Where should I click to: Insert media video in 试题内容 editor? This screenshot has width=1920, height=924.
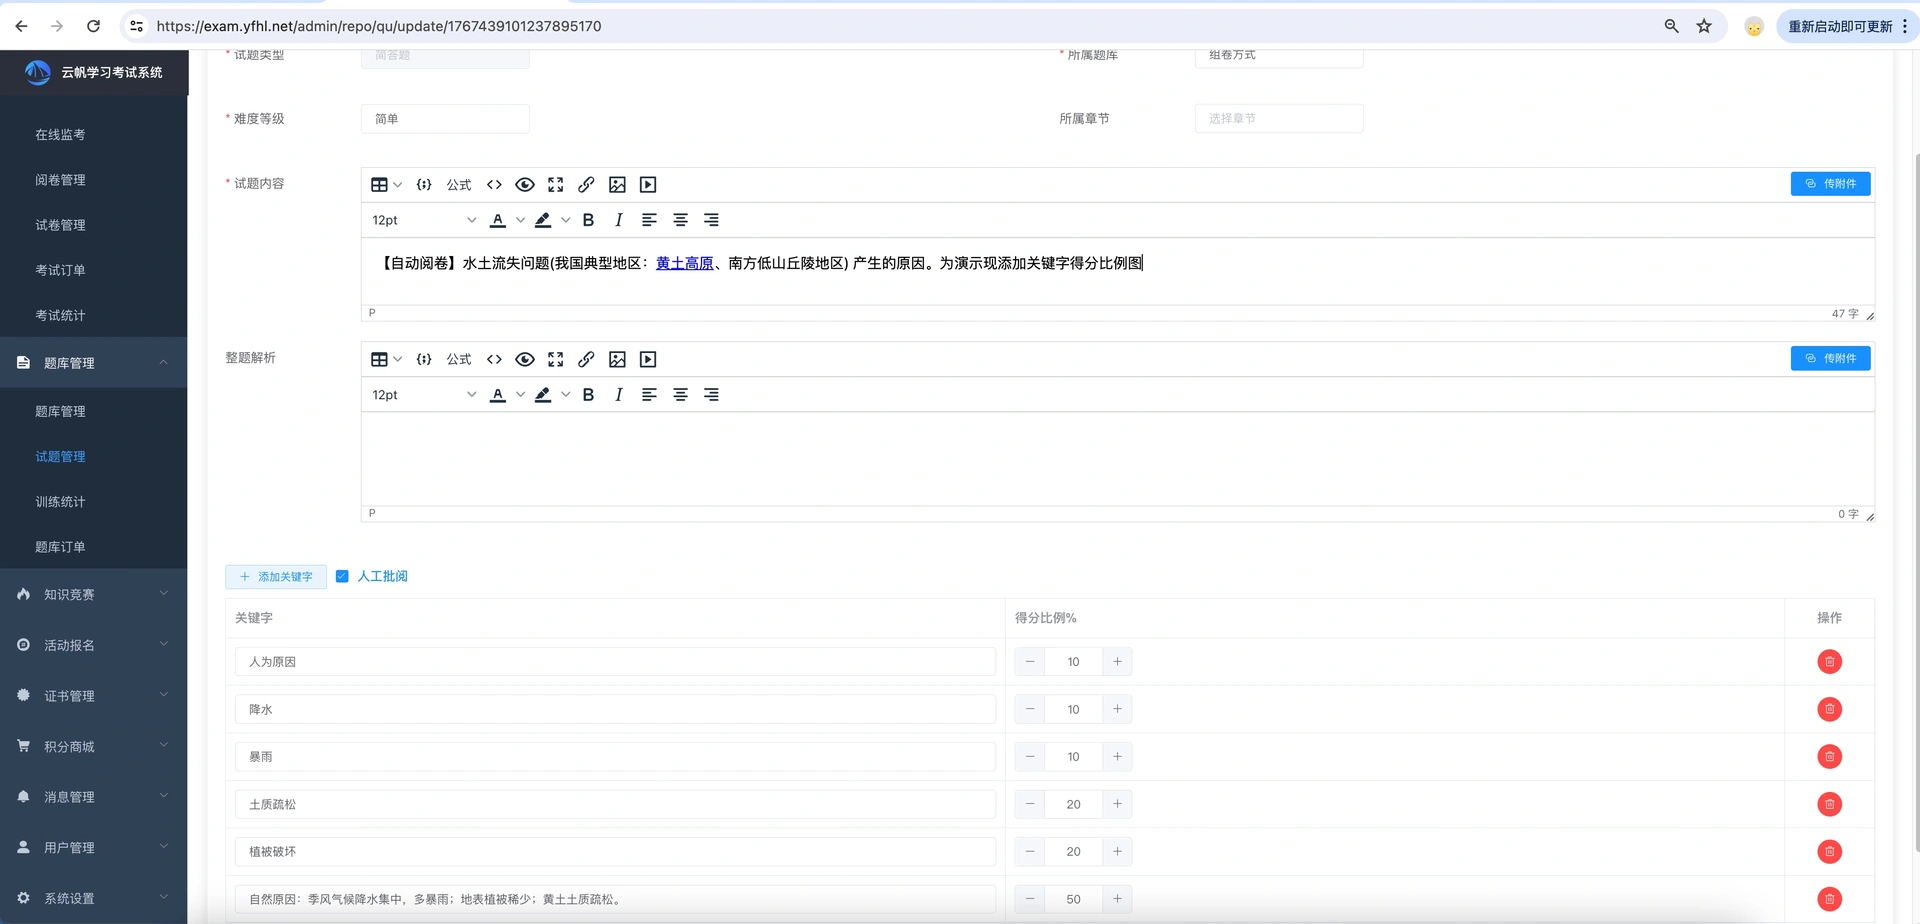[648, 185]
